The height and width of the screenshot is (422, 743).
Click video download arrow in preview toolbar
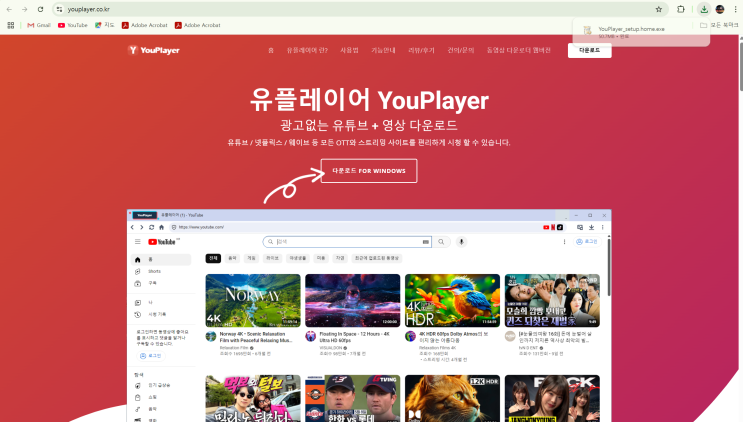(x=591, y=227)
